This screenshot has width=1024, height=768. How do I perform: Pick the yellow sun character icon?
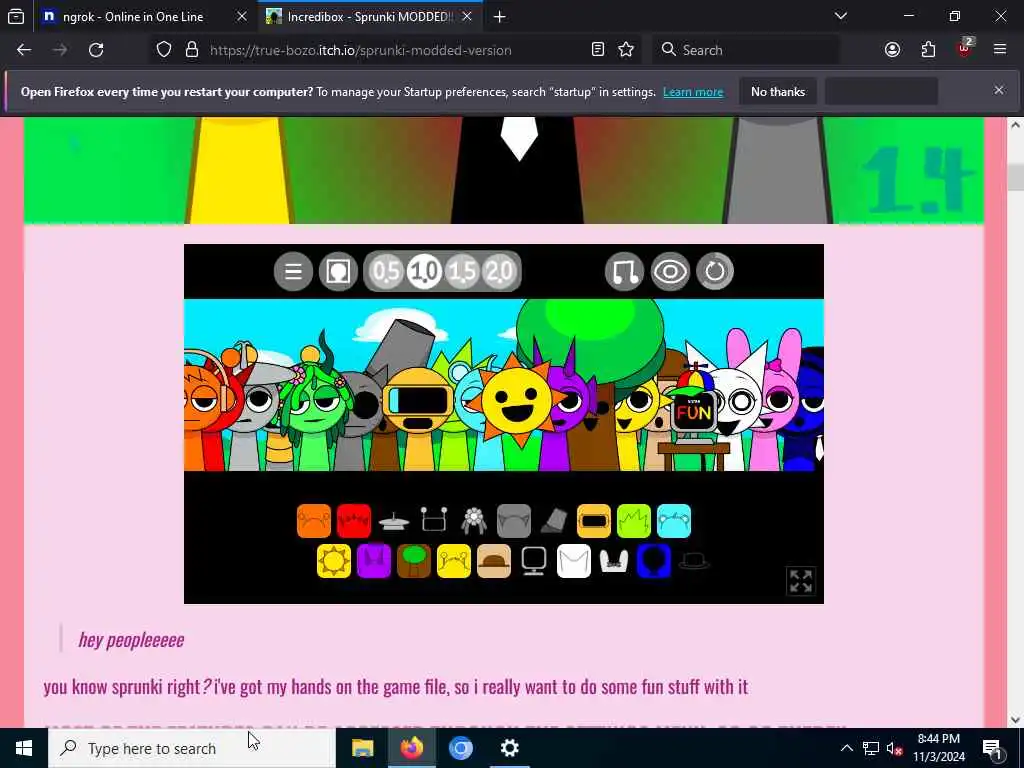click(x=334, y=561)
